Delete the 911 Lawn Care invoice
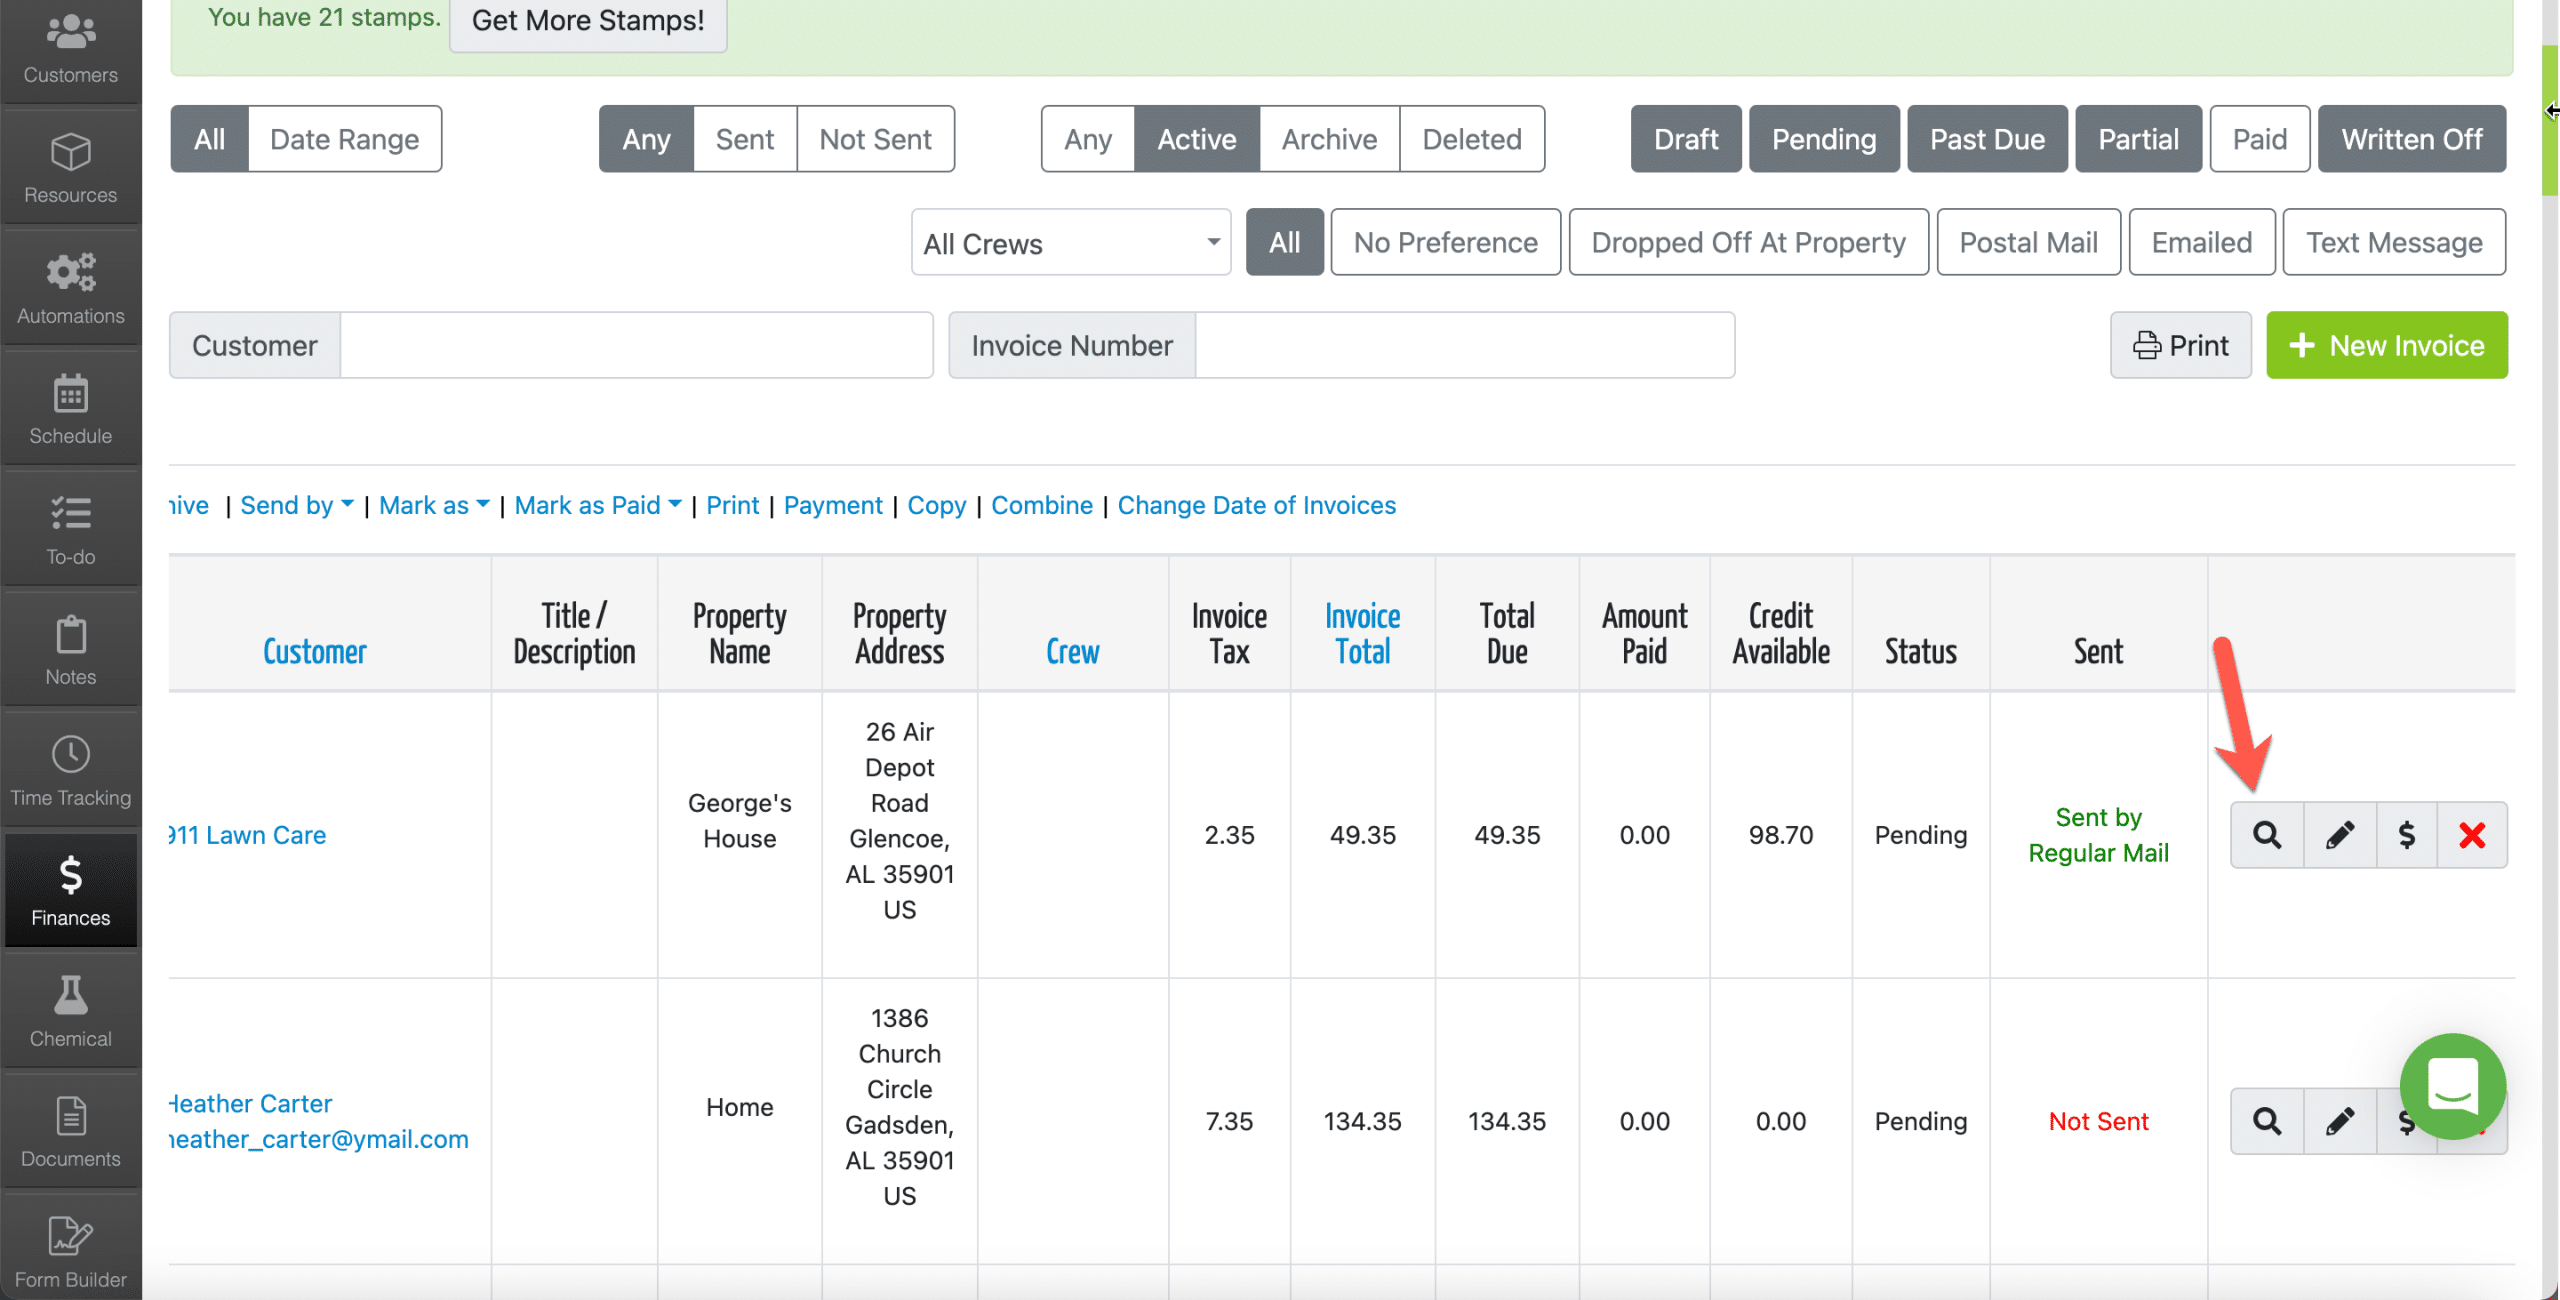The height and width of the screenshot is (1300, 2560). [2472, 835]
